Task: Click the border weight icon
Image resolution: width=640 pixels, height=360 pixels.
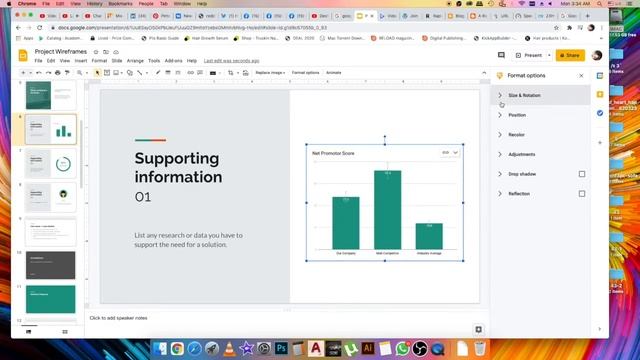Action: coord(168,73)
